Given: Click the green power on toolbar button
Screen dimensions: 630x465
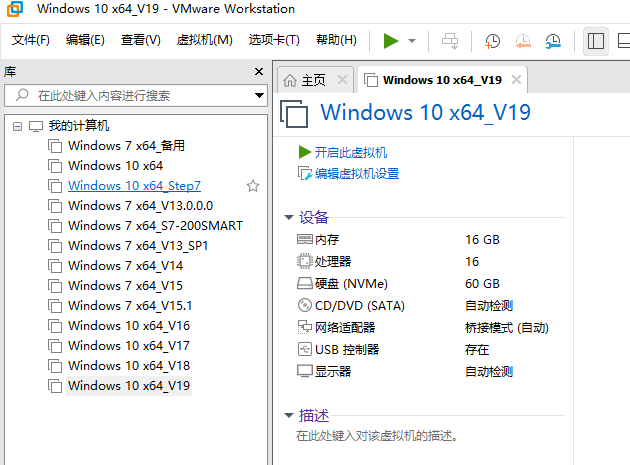Looking at the screenshot, I should tap(390, 41).
